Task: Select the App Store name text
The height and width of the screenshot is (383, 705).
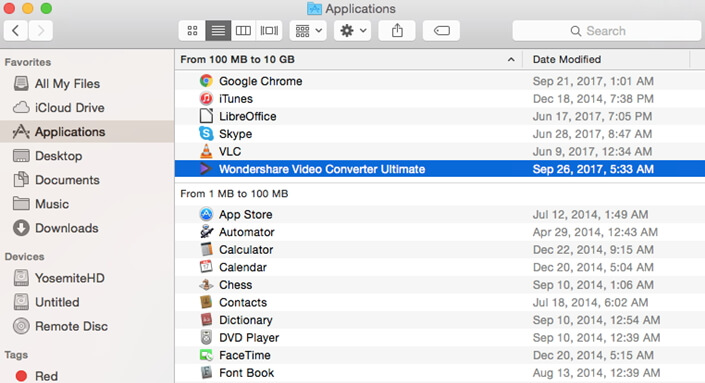Action: (245, 214)
